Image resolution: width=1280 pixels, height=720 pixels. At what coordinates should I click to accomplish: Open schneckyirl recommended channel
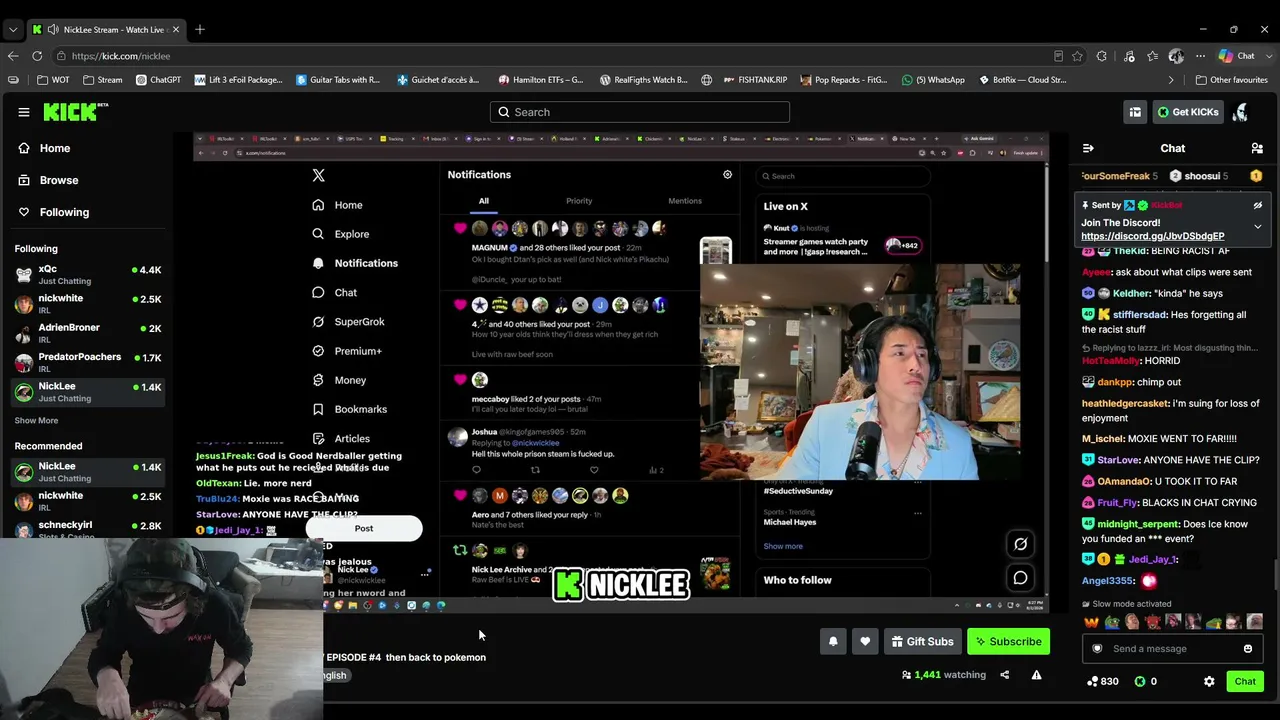(88, 529)
